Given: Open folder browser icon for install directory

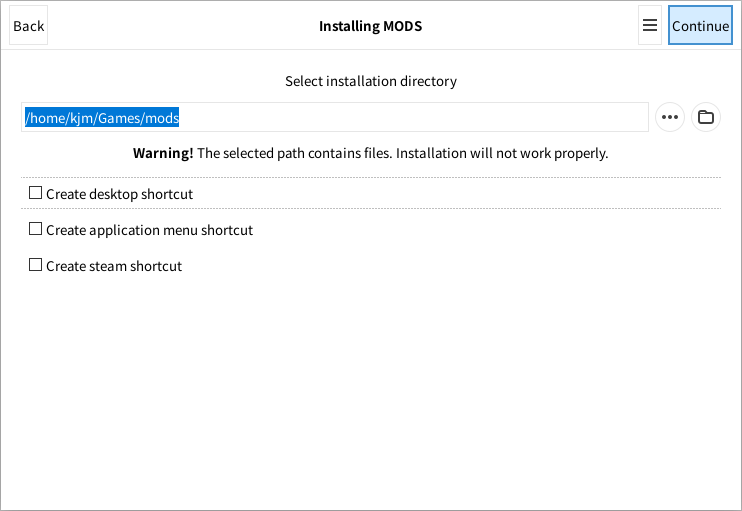Looking at the screenshot, I should [x=706, y=117].
